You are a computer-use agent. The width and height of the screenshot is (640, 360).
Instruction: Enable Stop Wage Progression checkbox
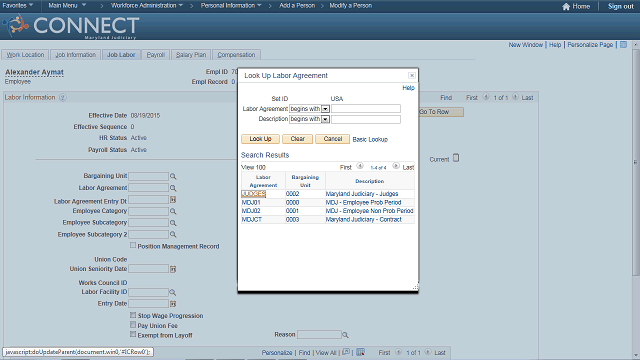133,315
